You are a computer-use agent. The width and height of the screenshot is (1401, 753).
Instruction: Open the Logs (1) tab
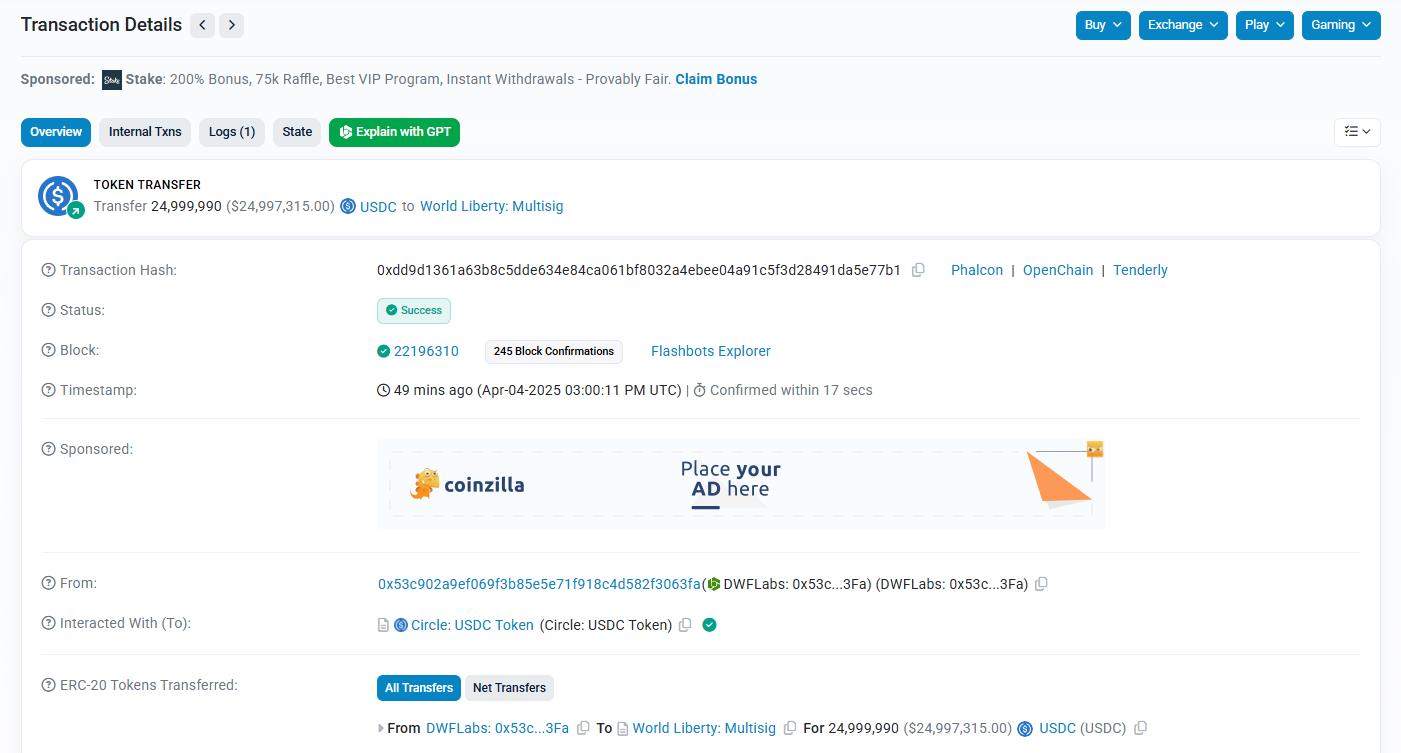pyautogui.click(x=232, y=132)
